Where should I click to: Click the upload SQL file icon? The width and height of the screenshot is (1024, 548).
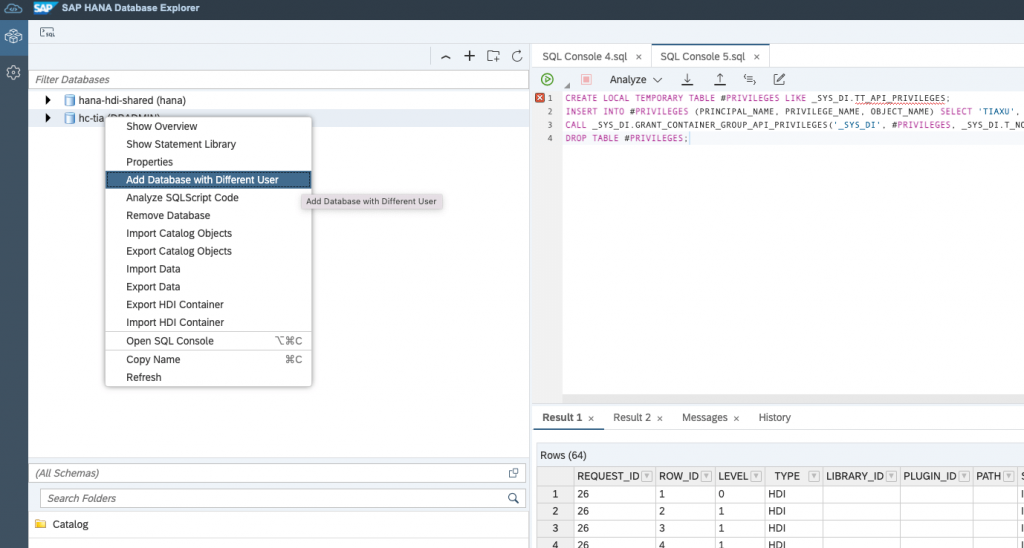point(720,79)
